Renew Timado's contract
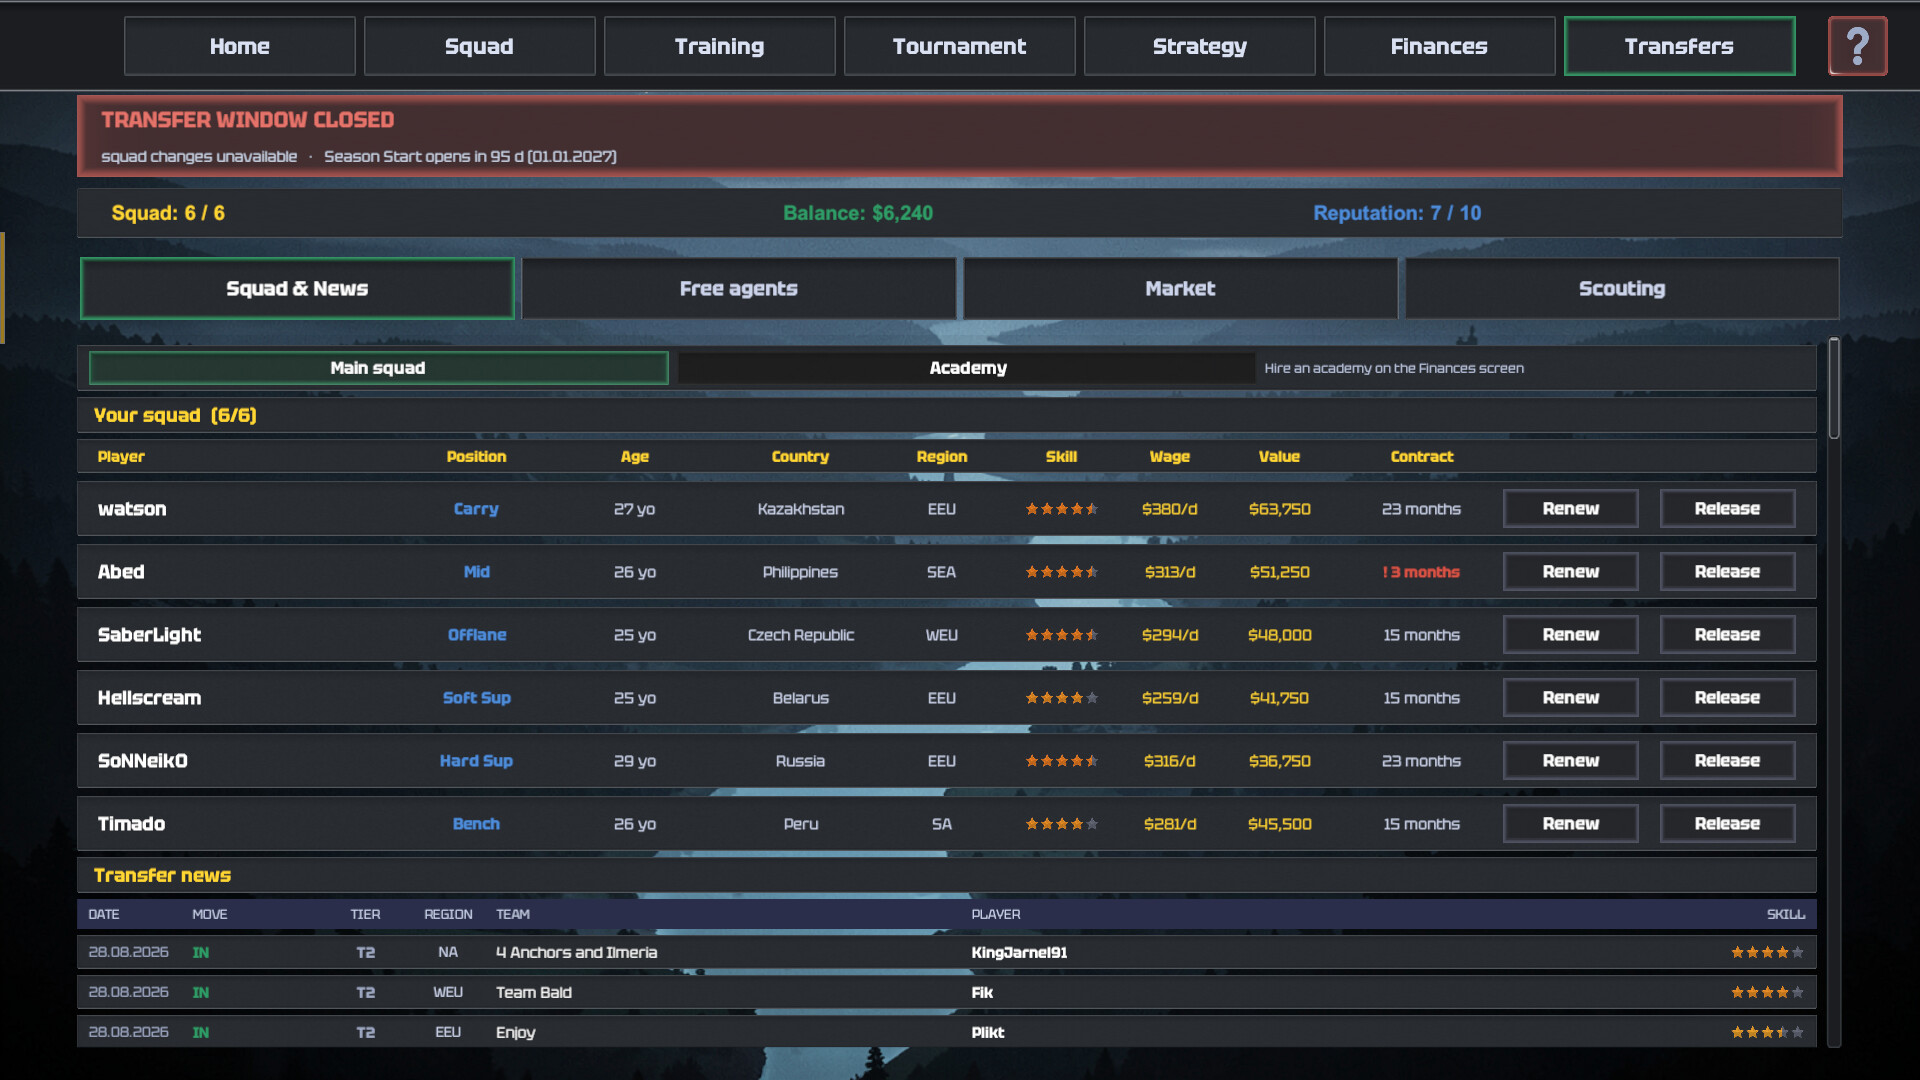Screen dimensions: 1920x1080 [x=1571, y=824]
